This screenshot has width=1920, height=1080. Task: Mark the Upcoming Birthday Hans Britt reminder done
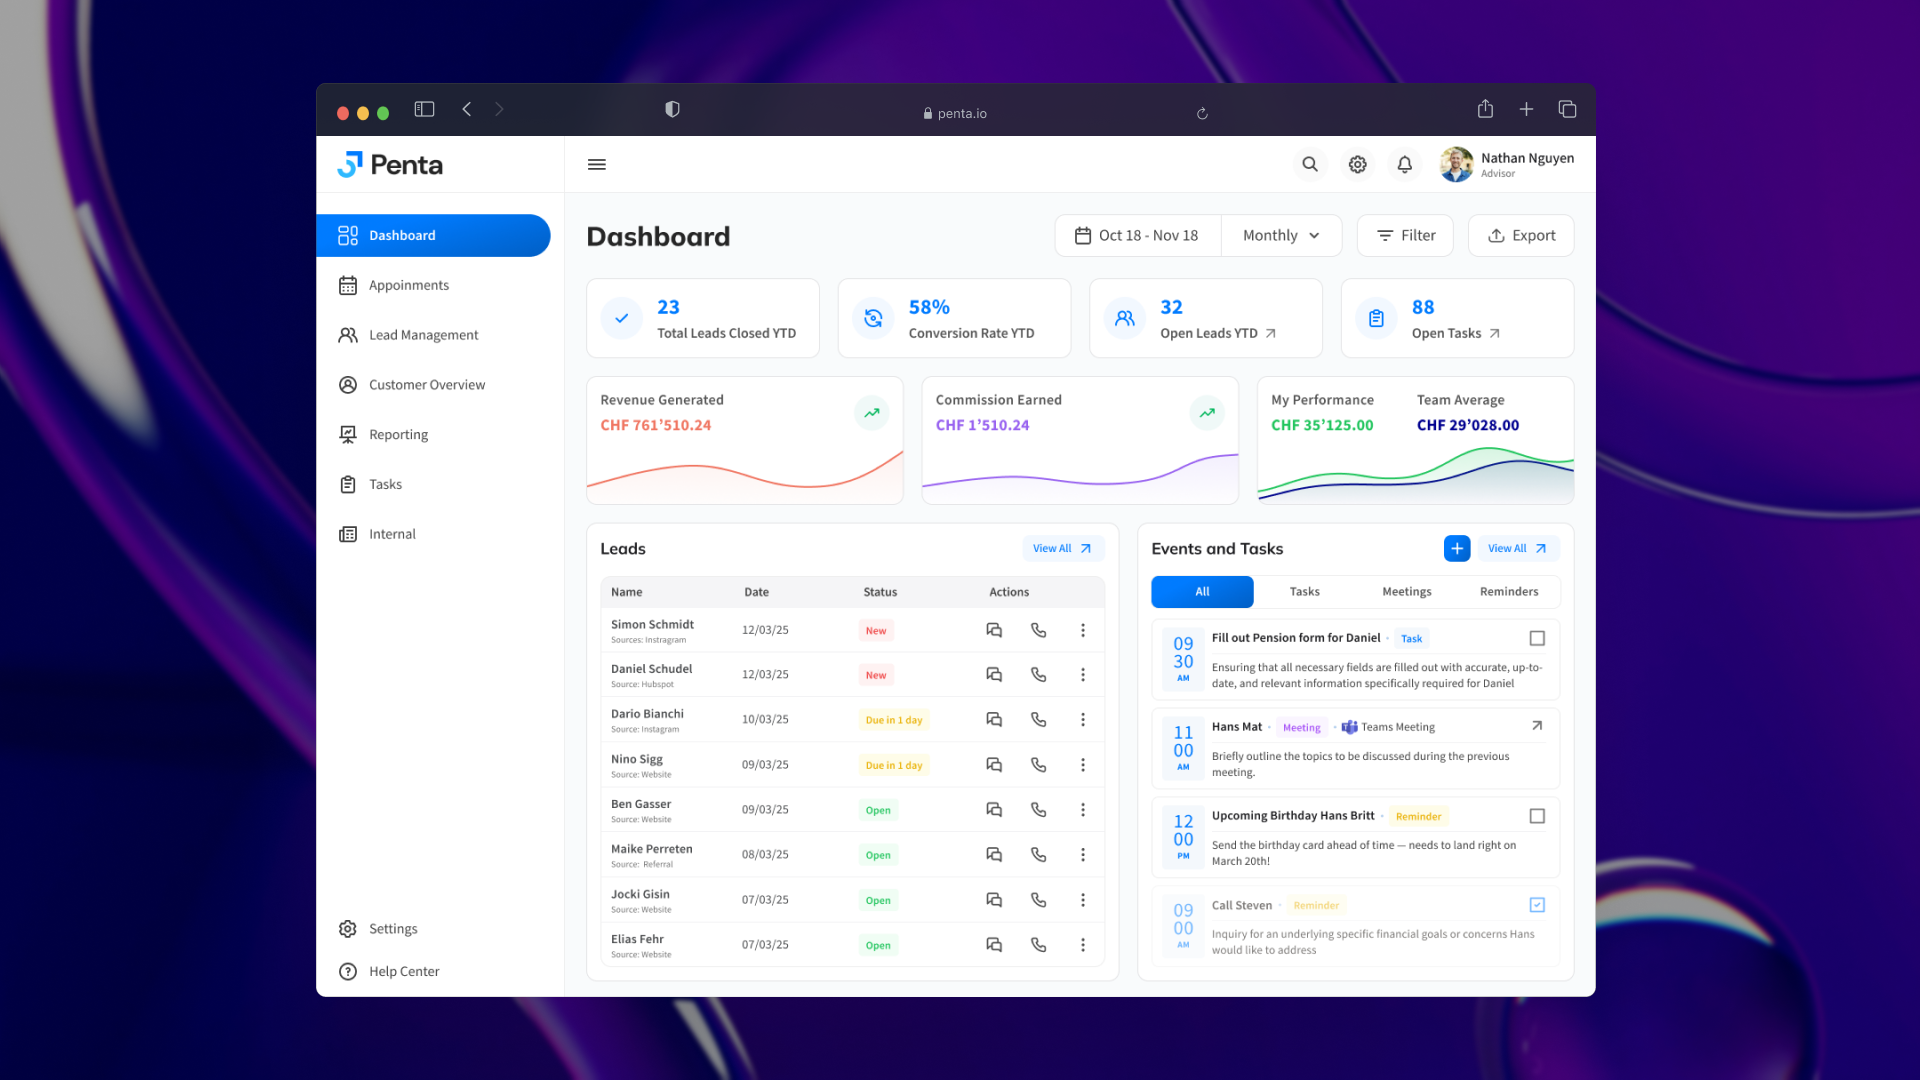(1537, 815)
